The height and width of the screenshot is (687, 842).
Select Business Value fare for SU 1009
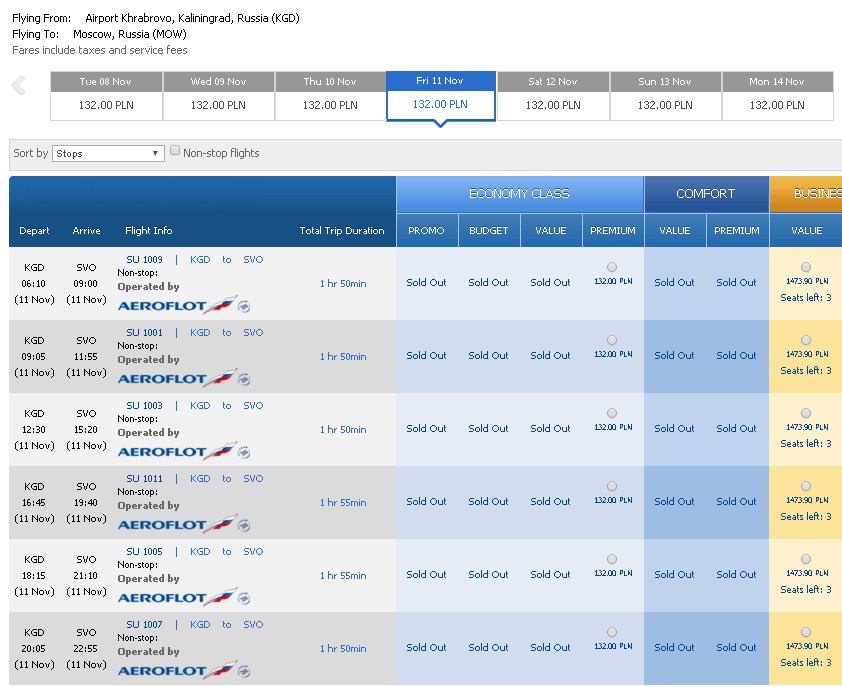point(806,267)
